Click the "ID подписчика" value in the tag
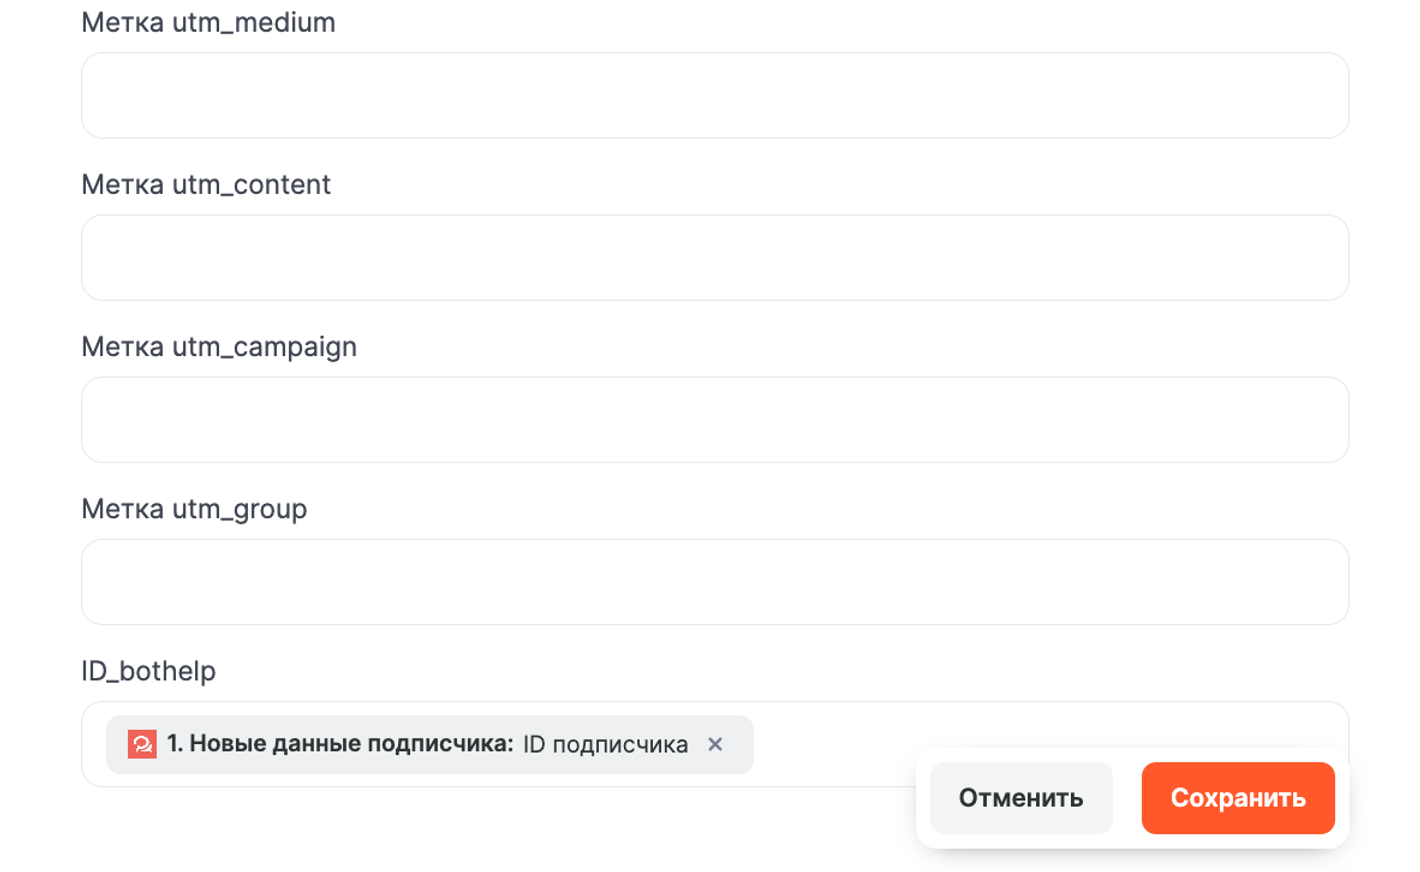The height and width of the screenshot is (872, 1420). pyautogui.click(x=605, y=744)
